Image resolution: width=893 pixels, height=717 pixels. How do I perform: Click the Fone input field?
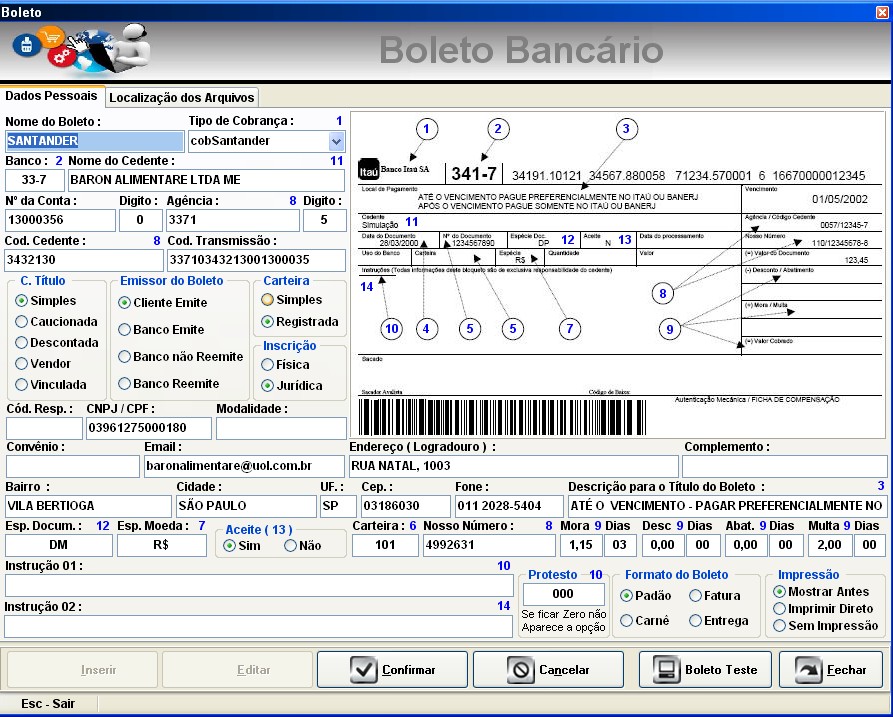click(510, 506)
